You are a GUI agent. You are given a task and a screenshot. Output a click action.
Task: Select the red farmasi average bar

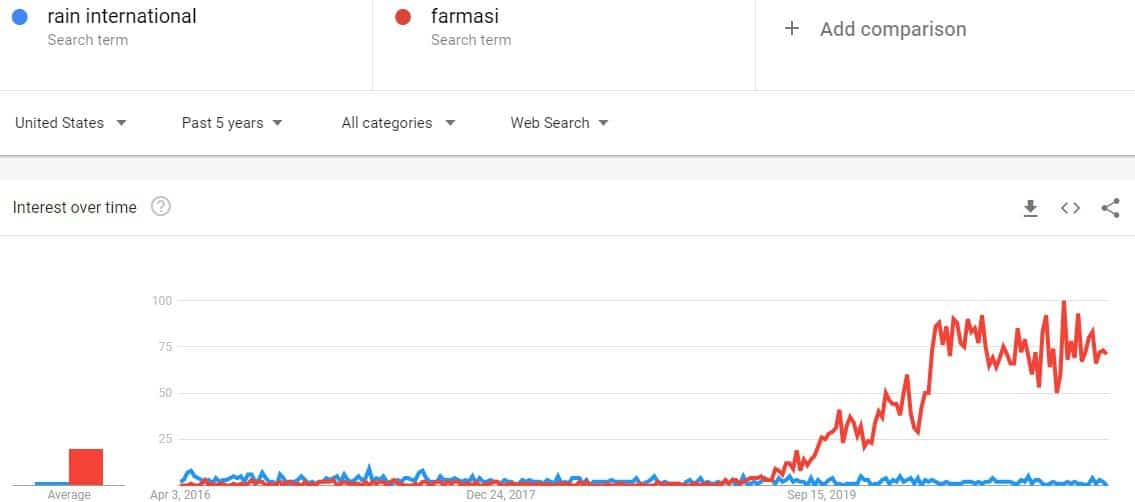pos(86,467)
